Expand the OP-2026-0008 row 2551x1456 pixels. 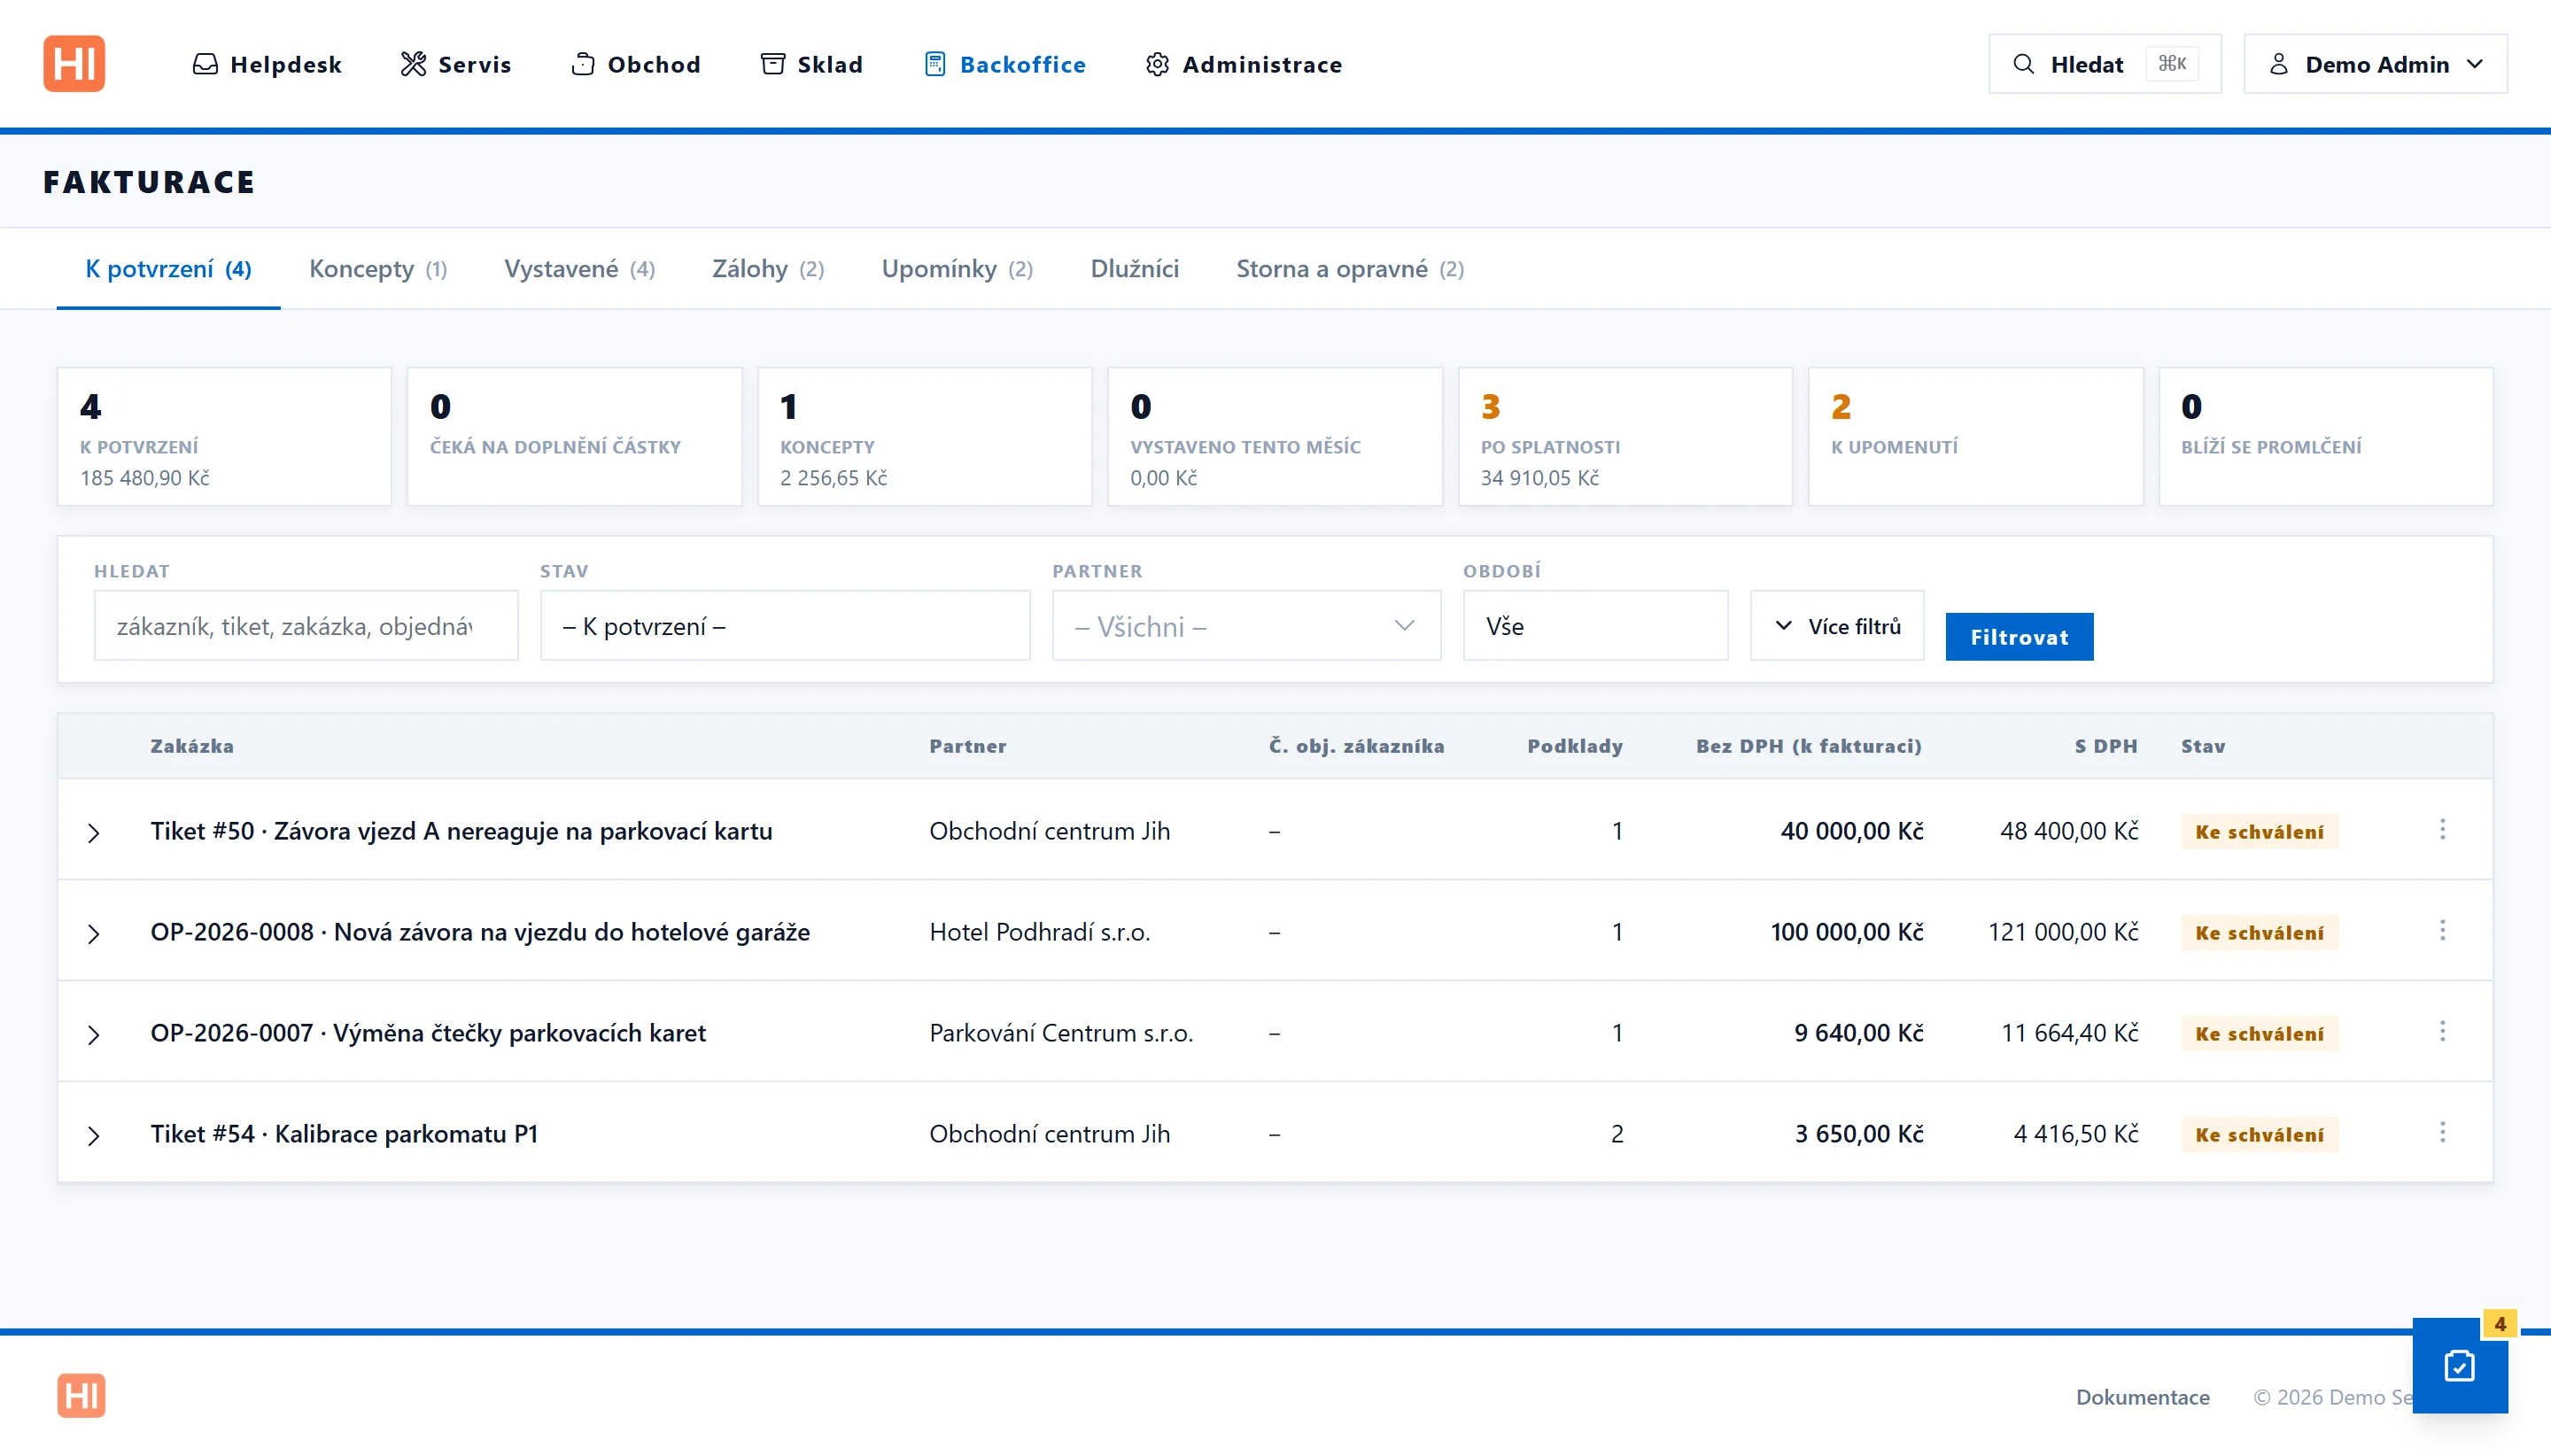tap(93, 934)
